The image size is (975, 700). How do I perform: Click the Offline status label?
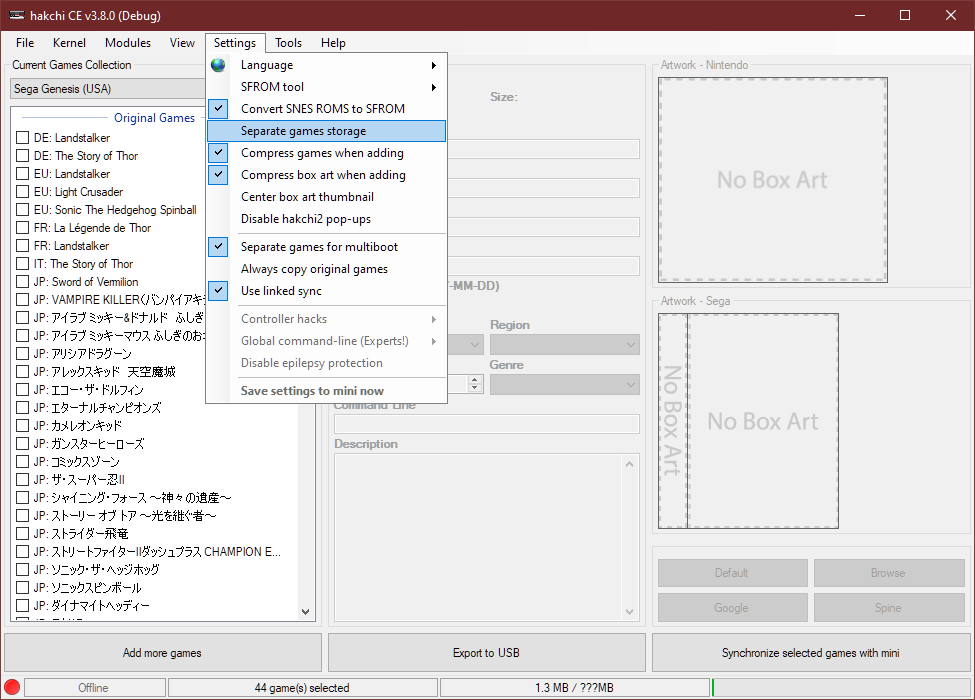(94, 688)
